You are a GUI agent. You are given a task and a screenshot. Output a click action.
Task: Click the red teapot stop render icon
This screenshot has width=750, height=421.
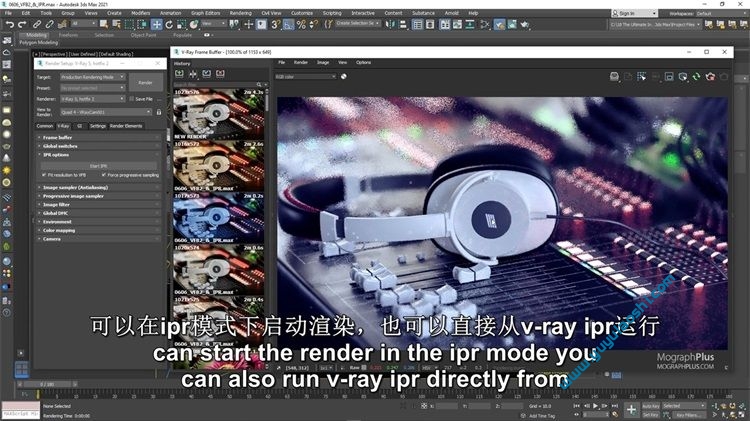(x=710, y=77)
